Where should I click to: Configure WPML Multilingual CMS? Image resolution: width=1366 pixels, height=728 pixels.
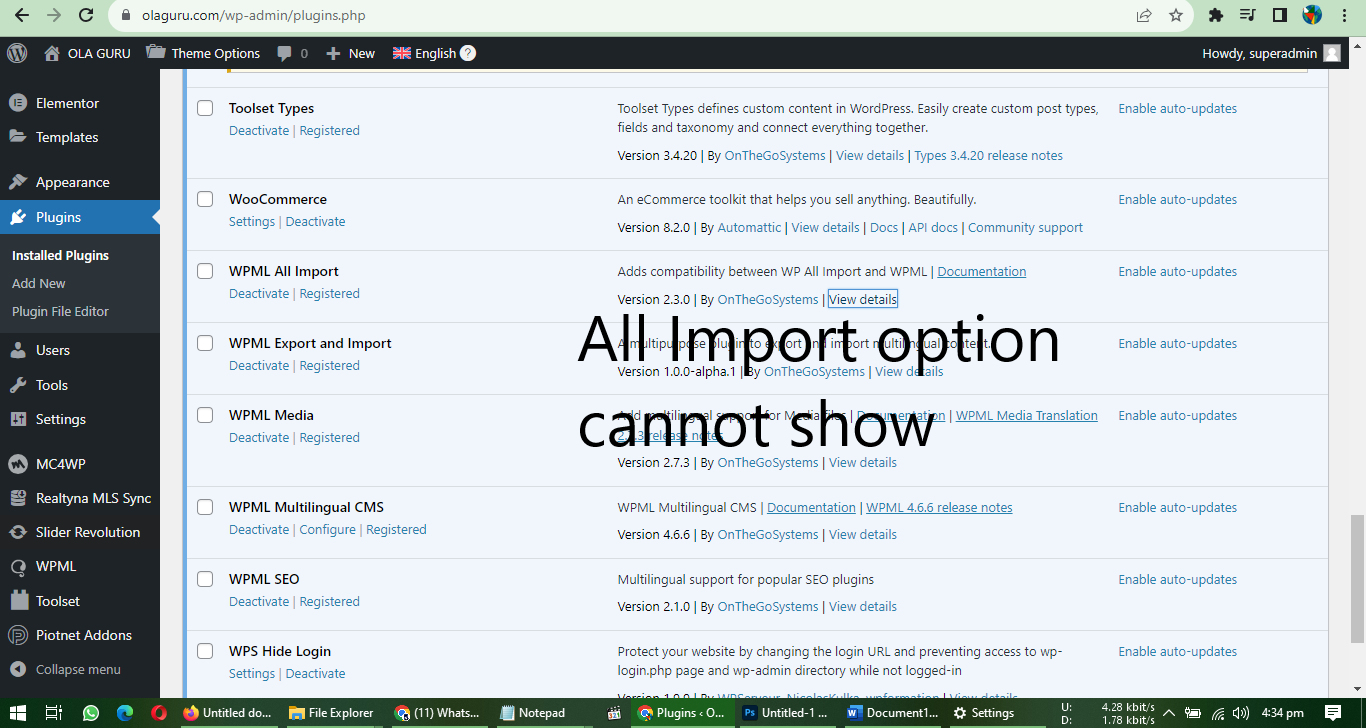point(328,529)
